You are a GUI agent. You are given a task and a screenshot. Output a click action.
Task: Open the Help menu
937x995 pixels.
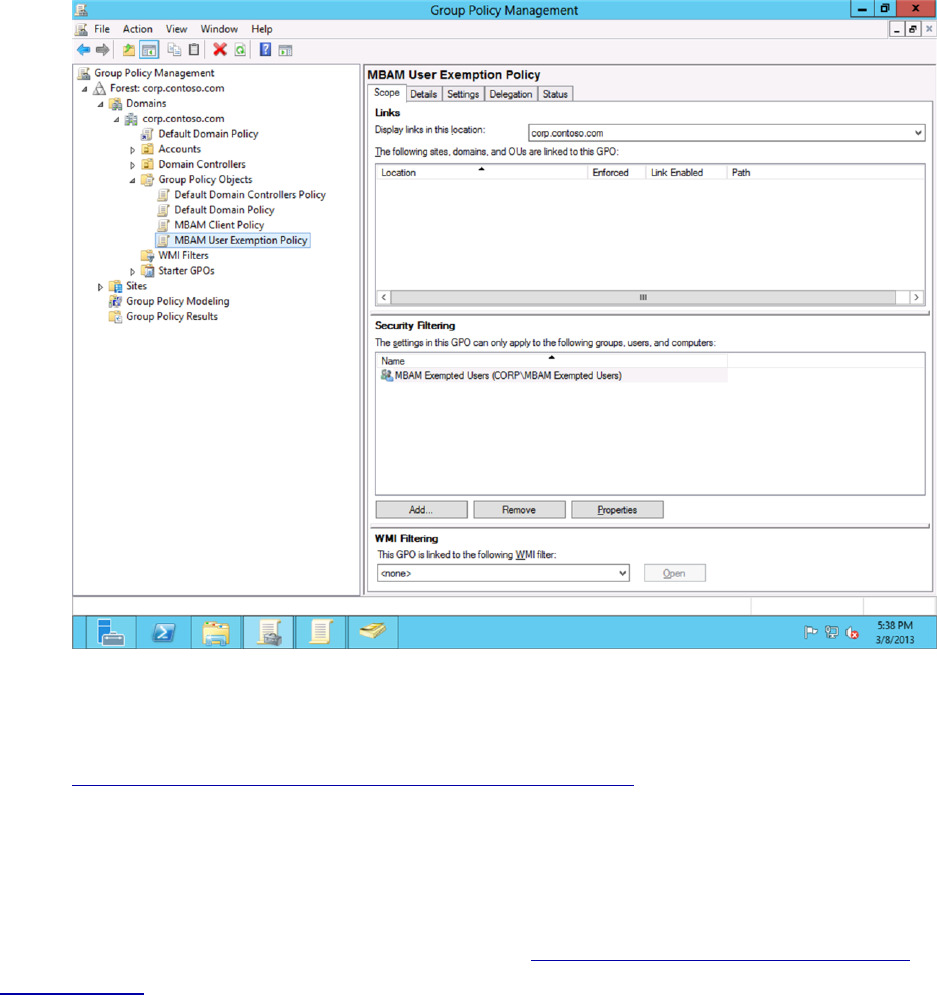click(261, 29)
